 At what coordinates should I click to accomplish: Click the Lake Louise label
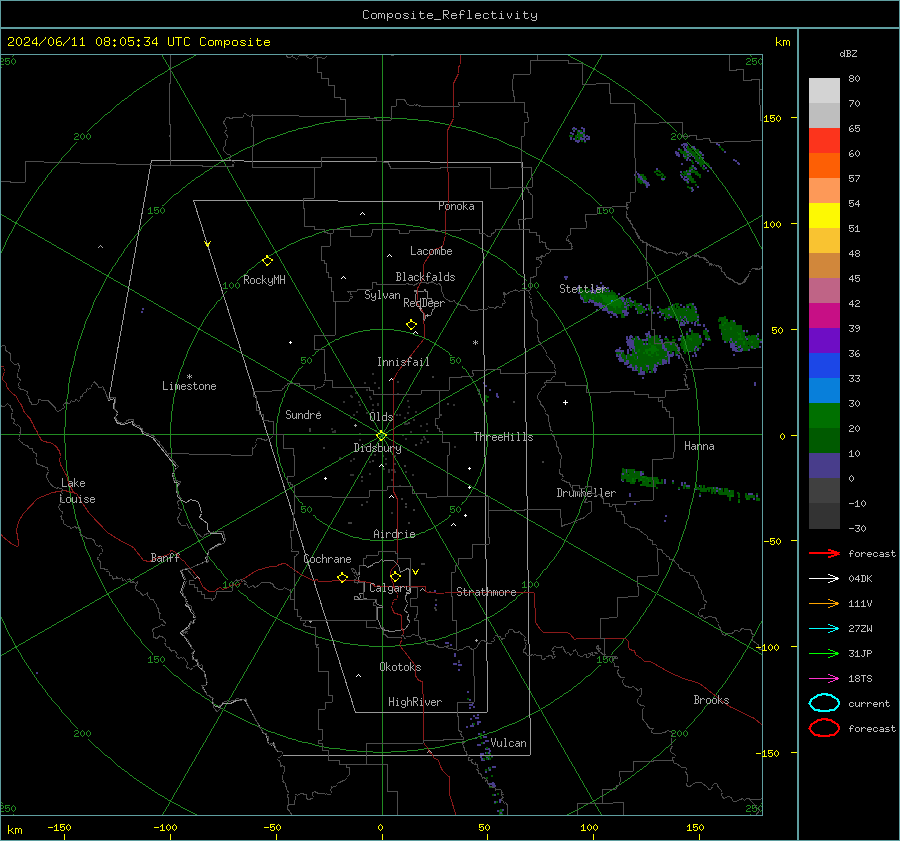pos(77,491)
